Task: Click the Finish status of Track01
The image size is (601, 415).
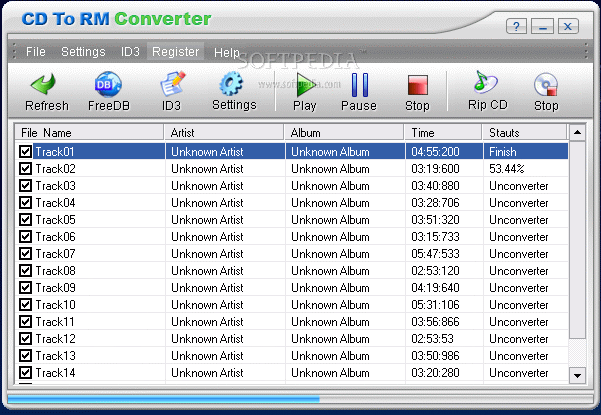Action: (x=503, y=152)
